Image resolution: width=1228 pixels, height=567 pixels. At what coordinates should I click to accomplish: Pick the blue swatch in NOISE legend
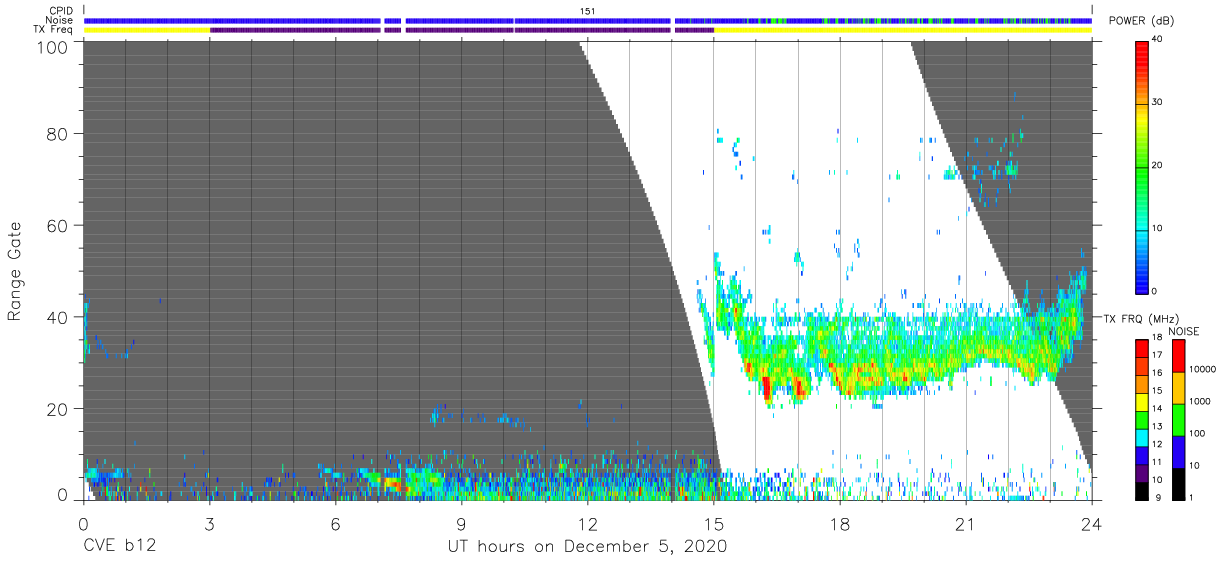pyautogui.click(x=1179, y=451)
